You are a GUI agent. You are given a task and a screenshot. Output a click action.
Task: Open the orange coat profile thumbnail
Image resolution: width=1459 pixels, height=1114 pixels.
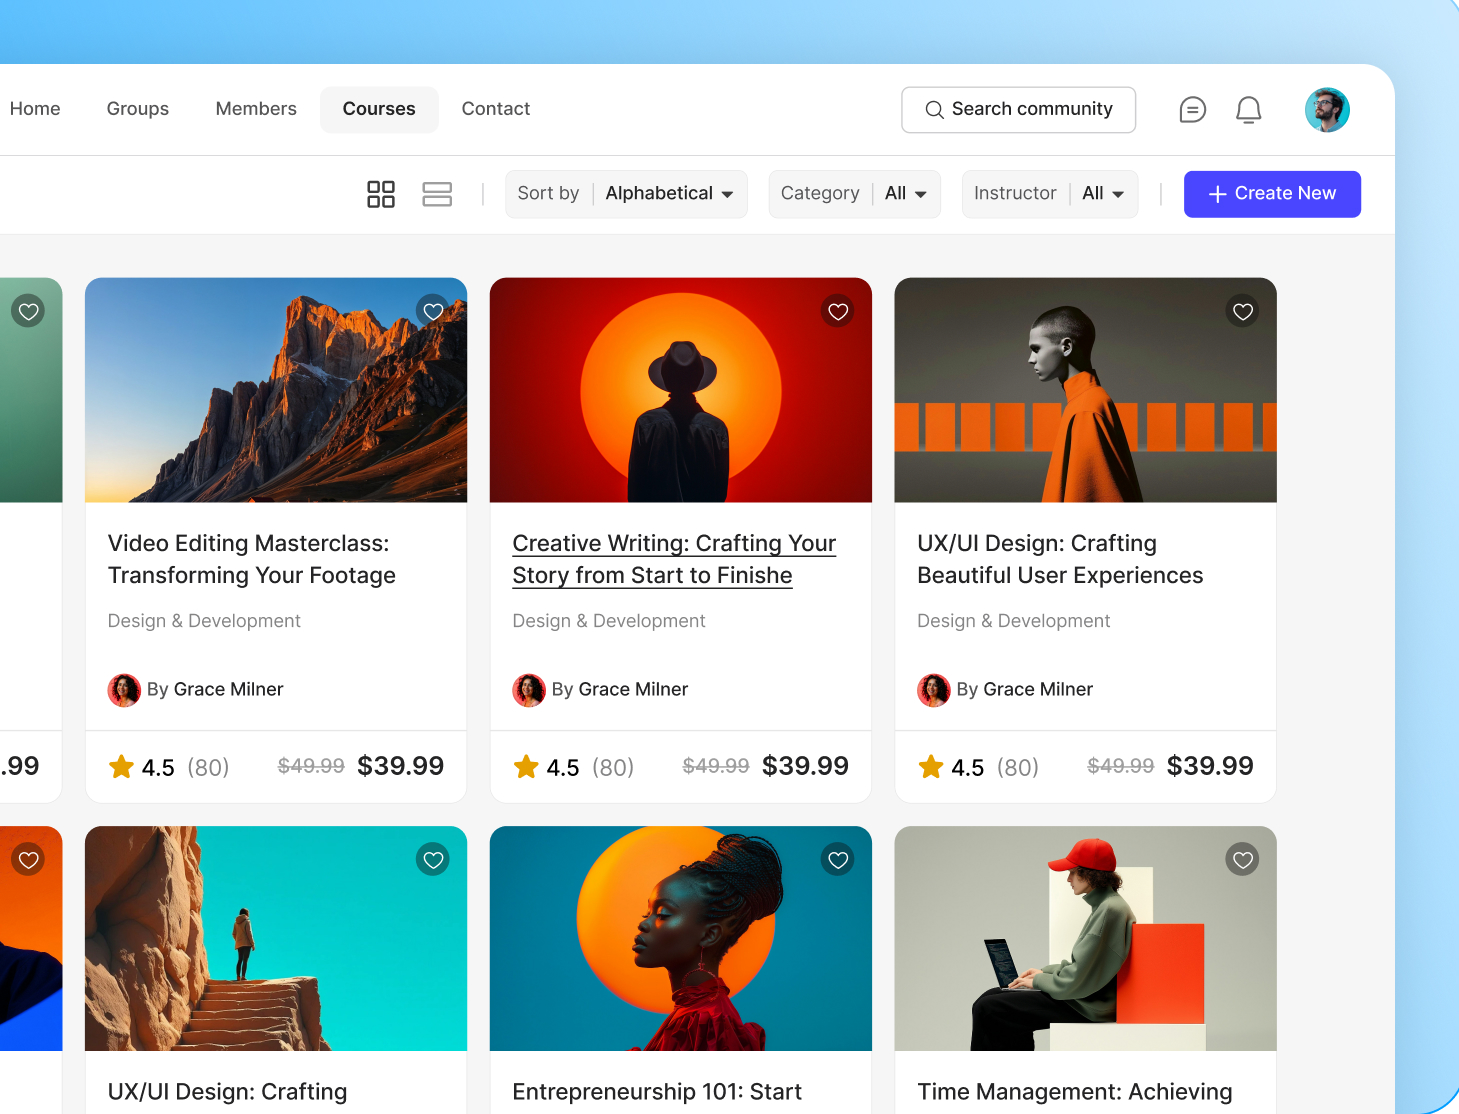[x=1085, y=390]
